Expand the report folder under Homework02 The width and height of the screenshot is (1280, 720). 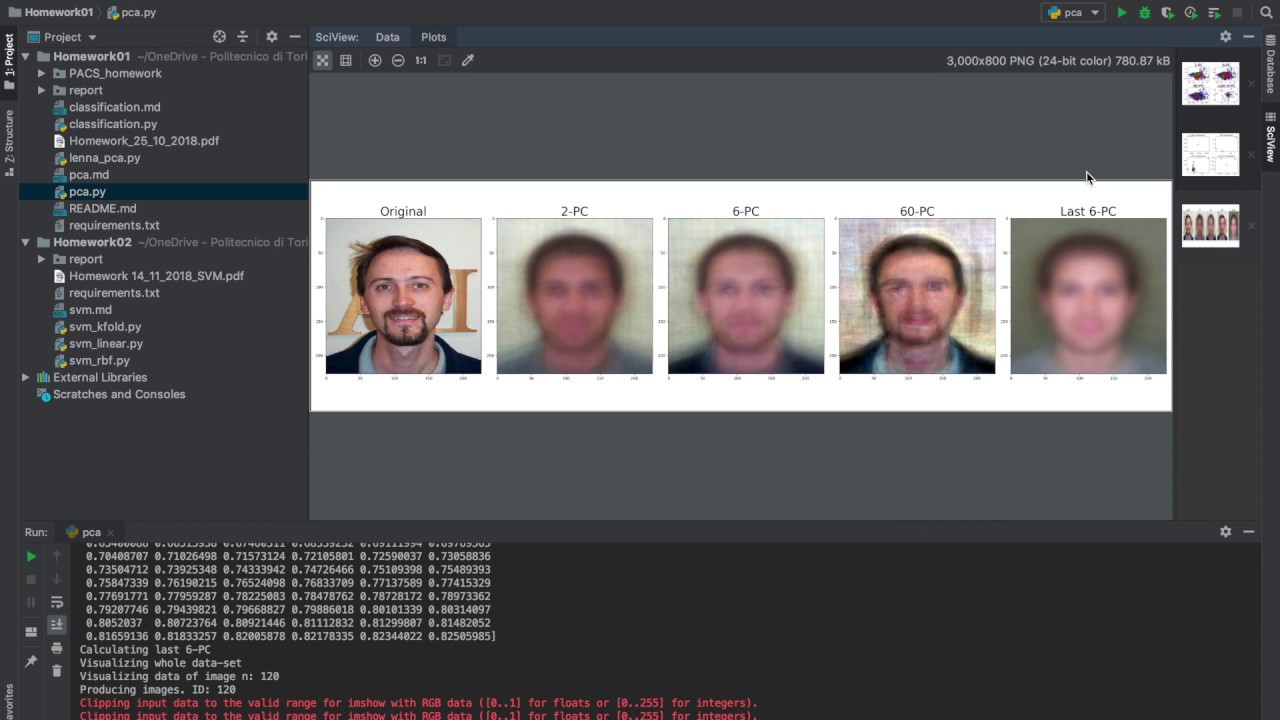tap(42, 260)
